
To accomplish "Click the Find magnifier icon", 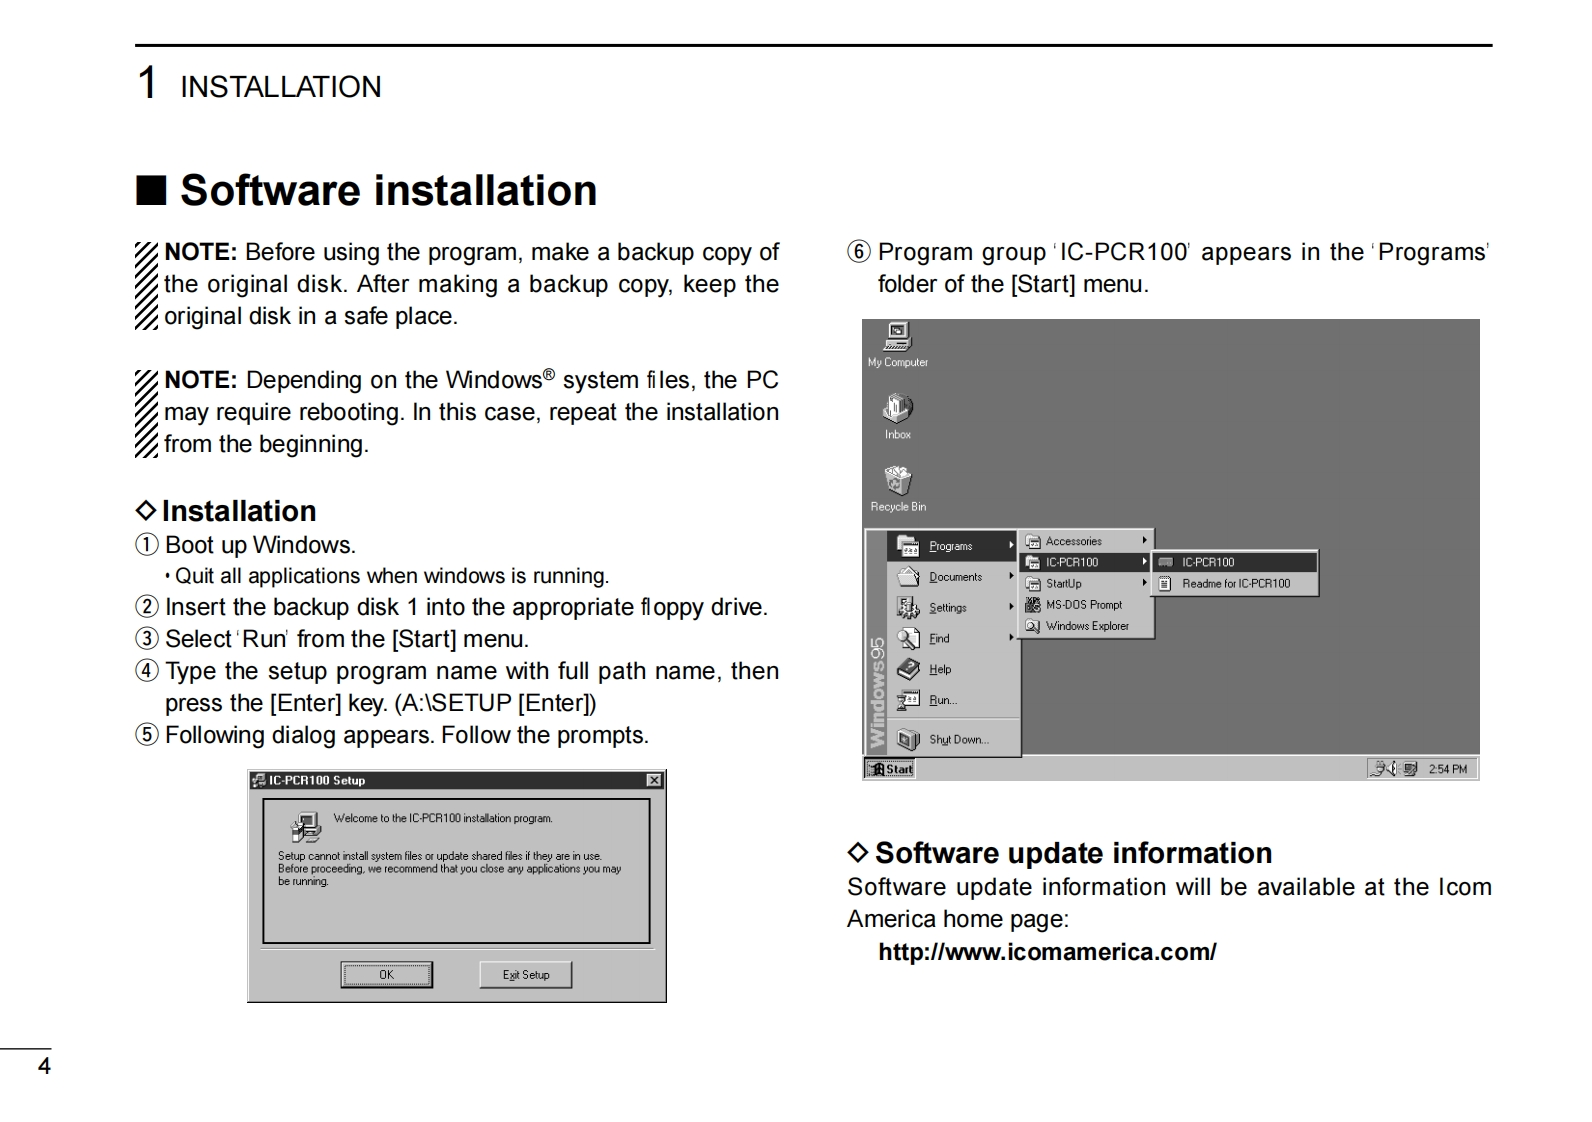I will 908,639.
